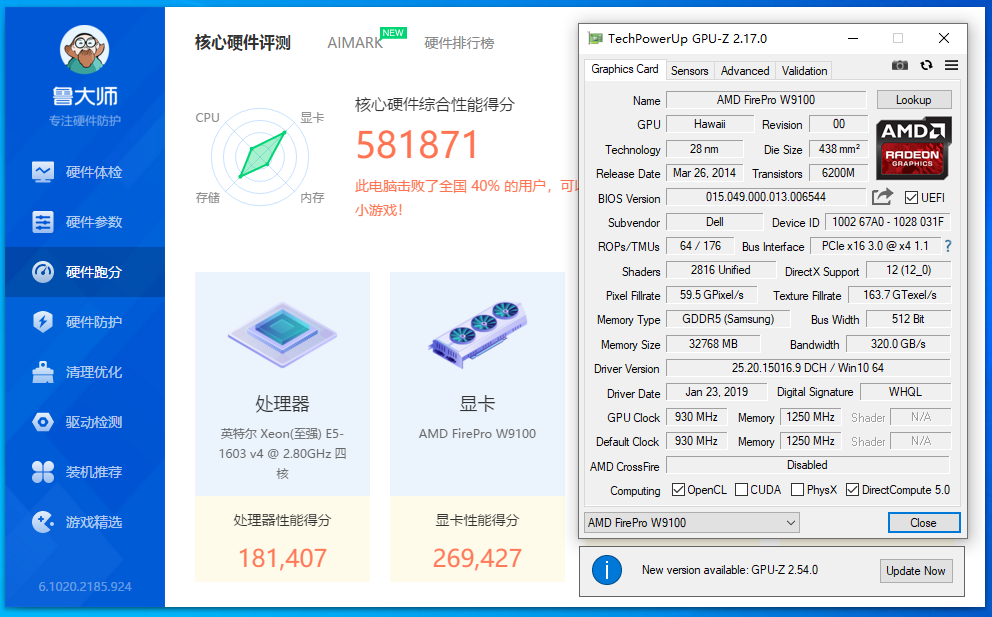The width and height of the screenshot is (992, 617).
Task: Toggle the CUDA checkbox
Action: pyautogui.click(x=741, y=490)
